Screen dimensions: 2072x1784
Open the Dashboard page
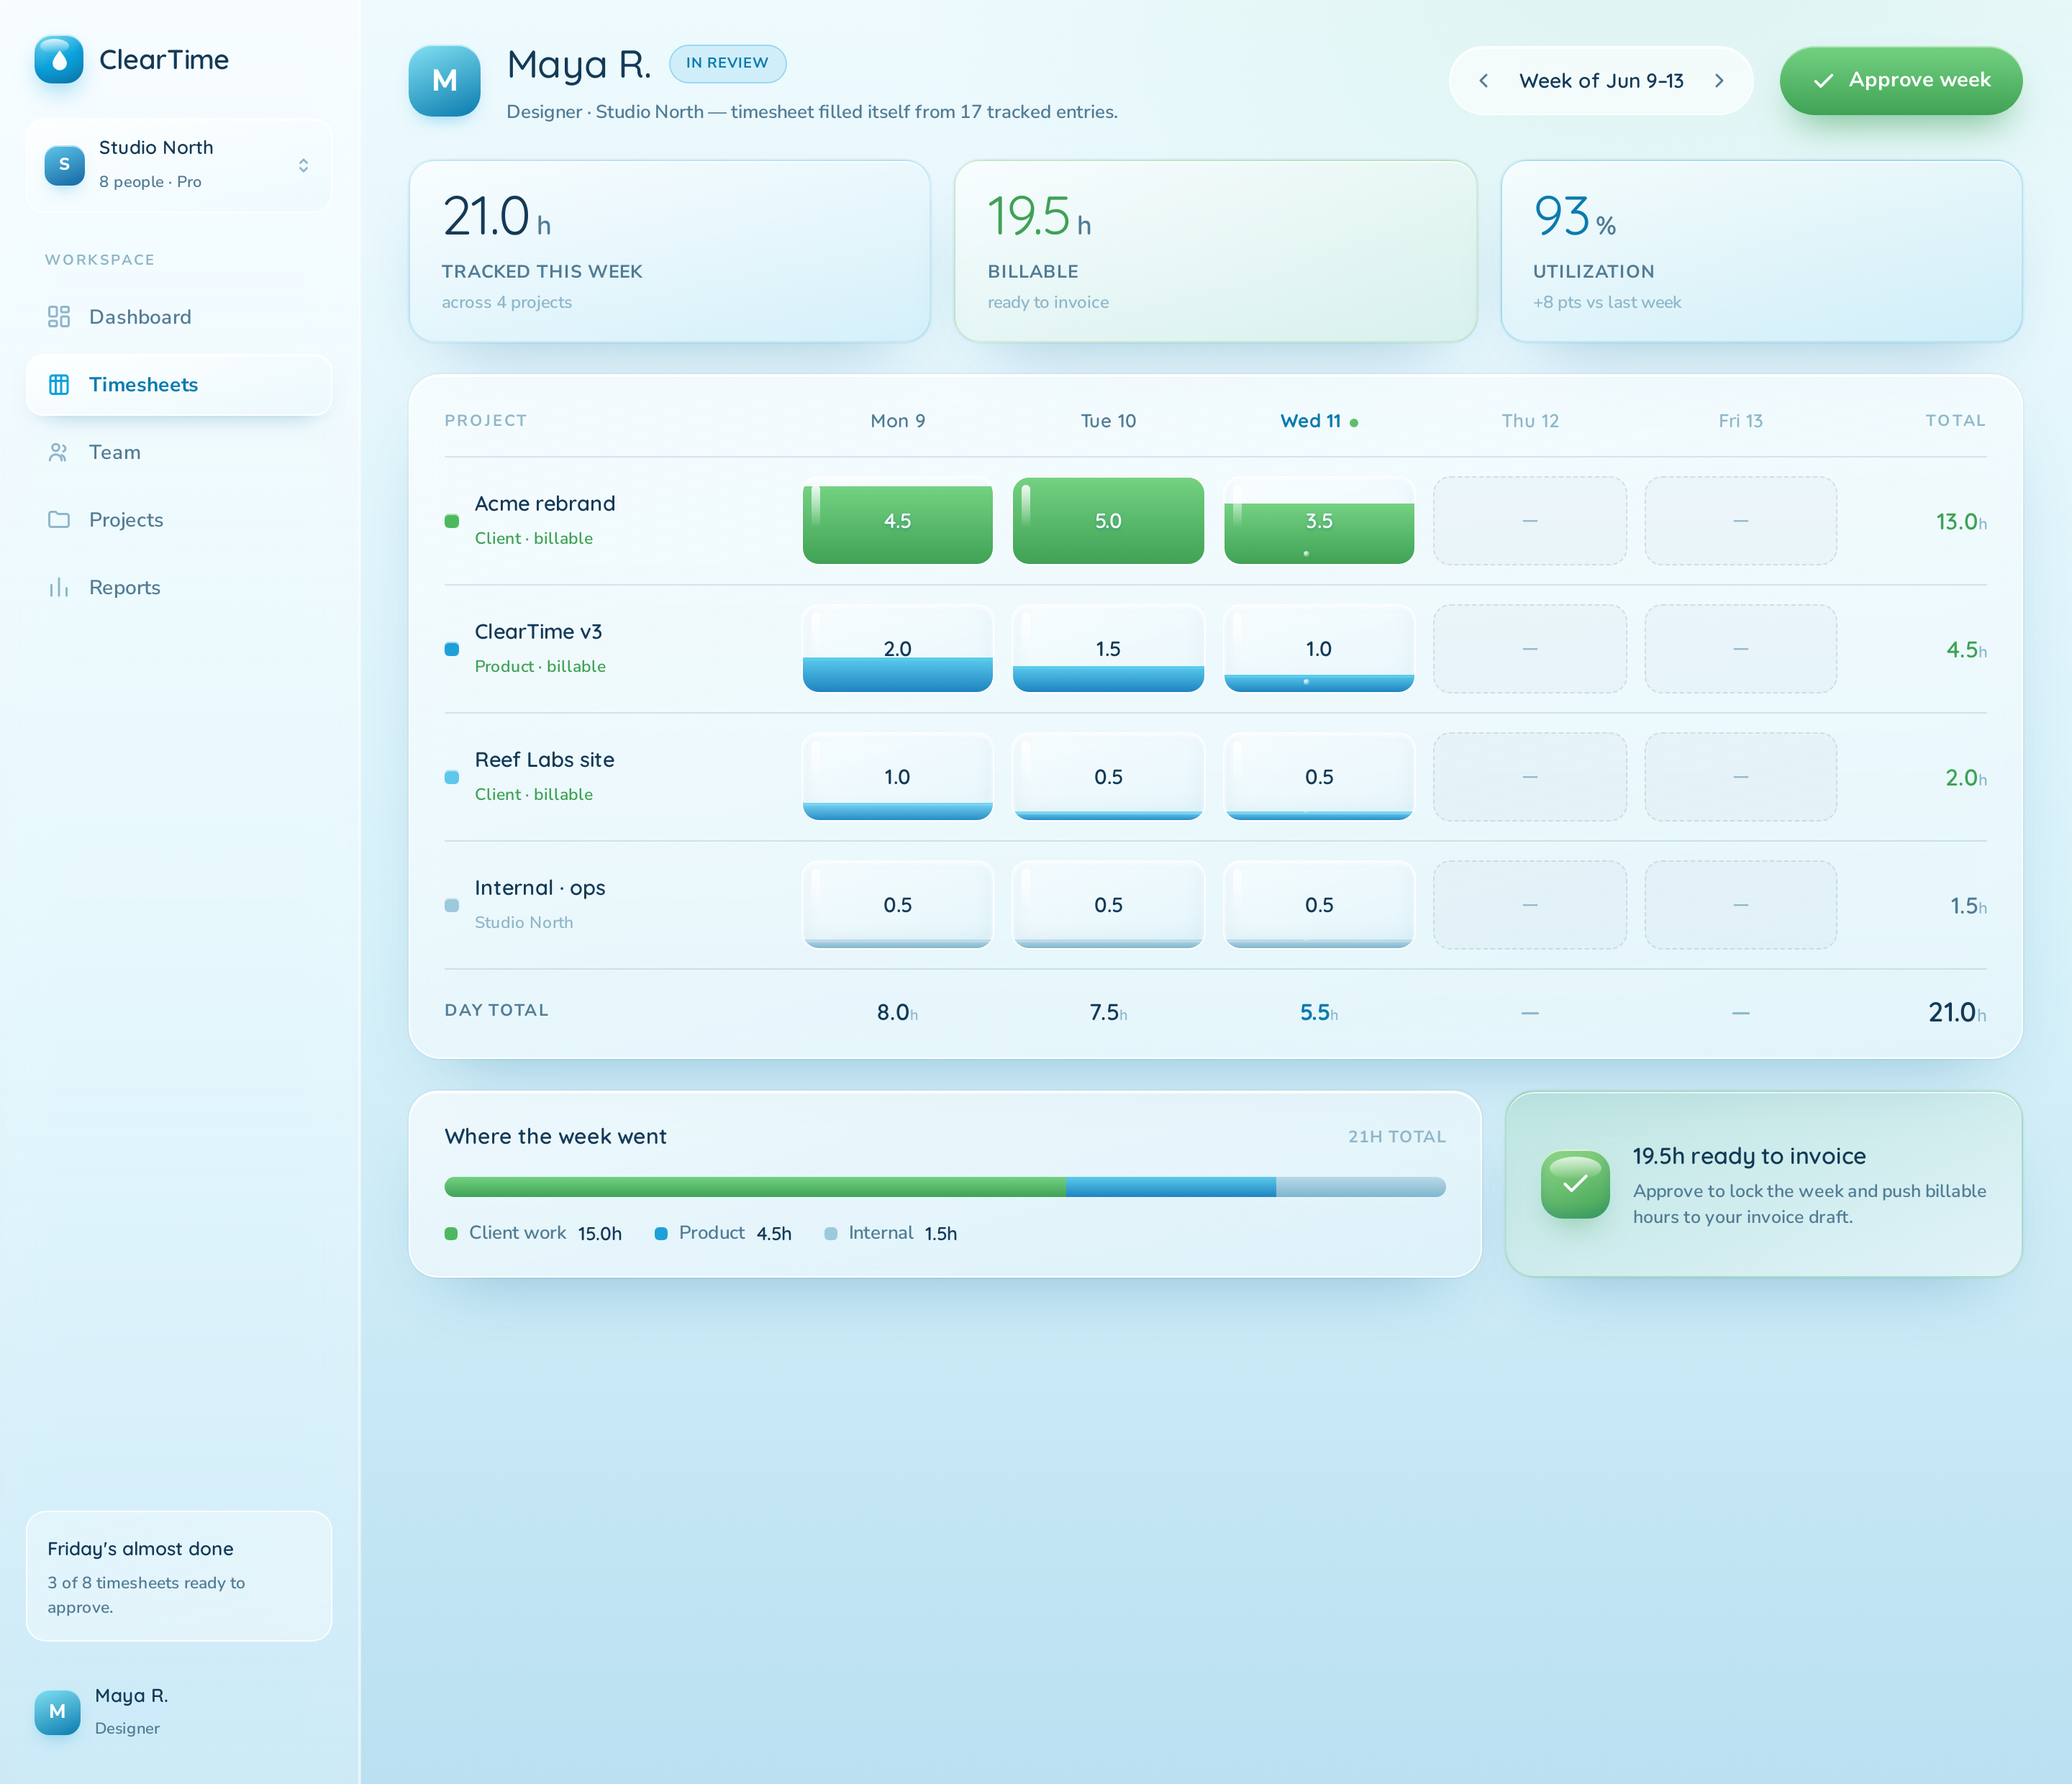[x=179, y=317]
